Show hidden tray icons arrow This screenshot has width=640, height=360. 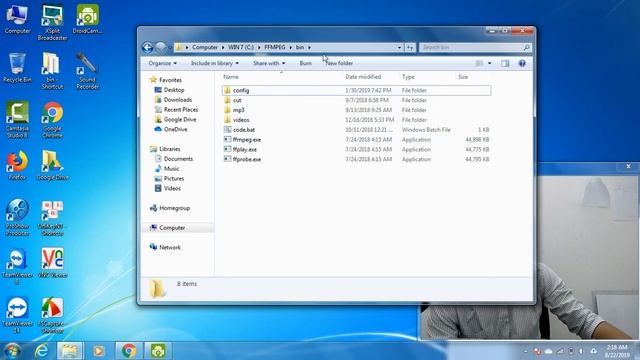point(526,351)
